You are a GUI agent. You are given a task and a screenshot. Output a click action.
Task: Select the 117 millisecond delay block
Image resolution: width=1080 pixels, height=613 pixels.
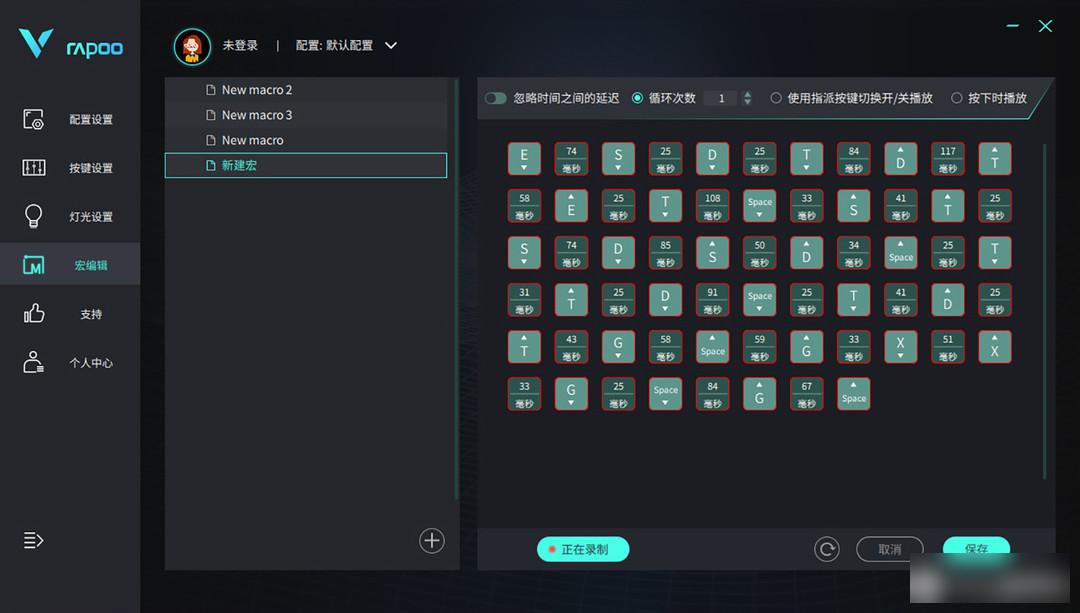pyautogui.click(x=947, y=158)
